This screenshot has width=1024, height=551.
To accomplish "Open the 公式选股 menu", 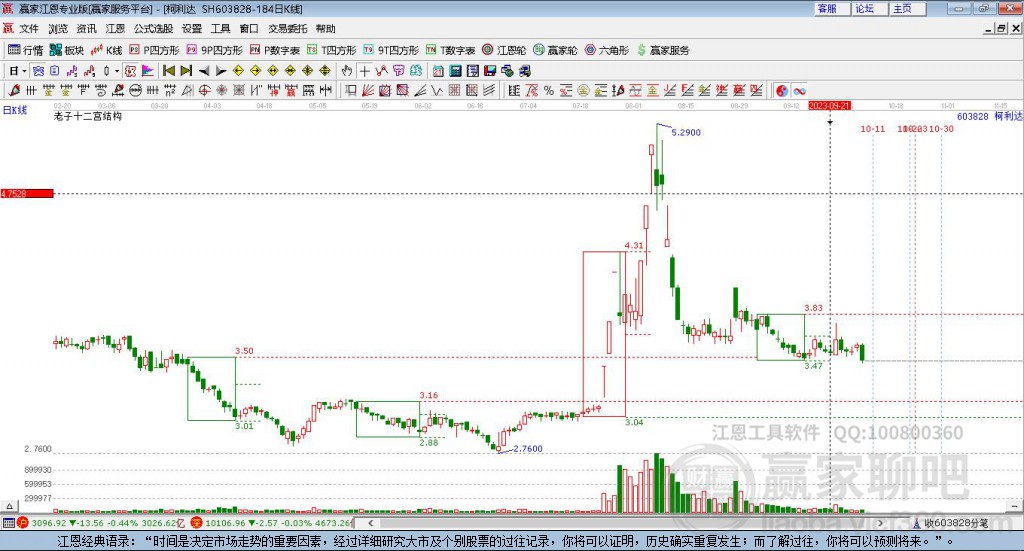I will tap(153, 29).
